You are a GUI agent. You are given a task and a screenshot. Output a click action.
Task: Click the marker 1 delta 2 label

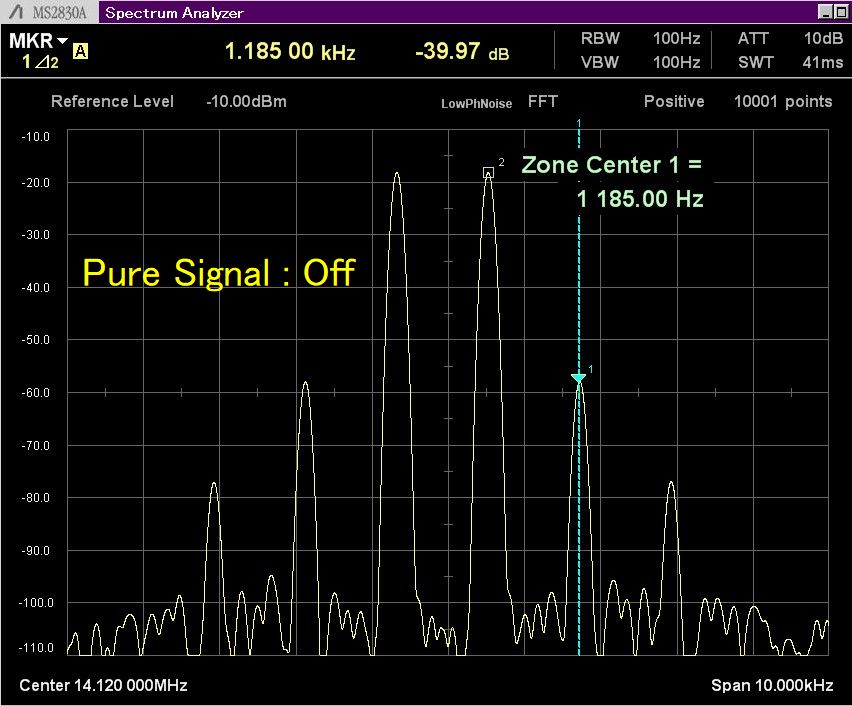tap(40, 62)
